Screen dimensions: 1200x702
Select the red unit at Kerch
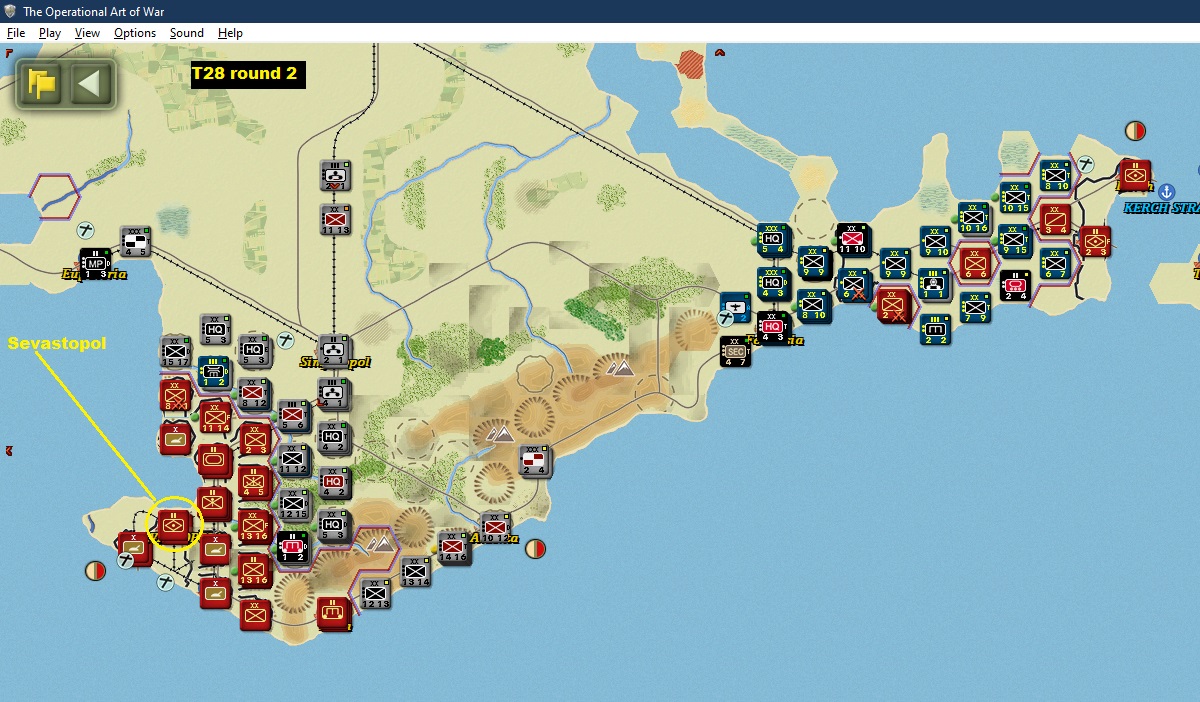[x=1134, y=176]
